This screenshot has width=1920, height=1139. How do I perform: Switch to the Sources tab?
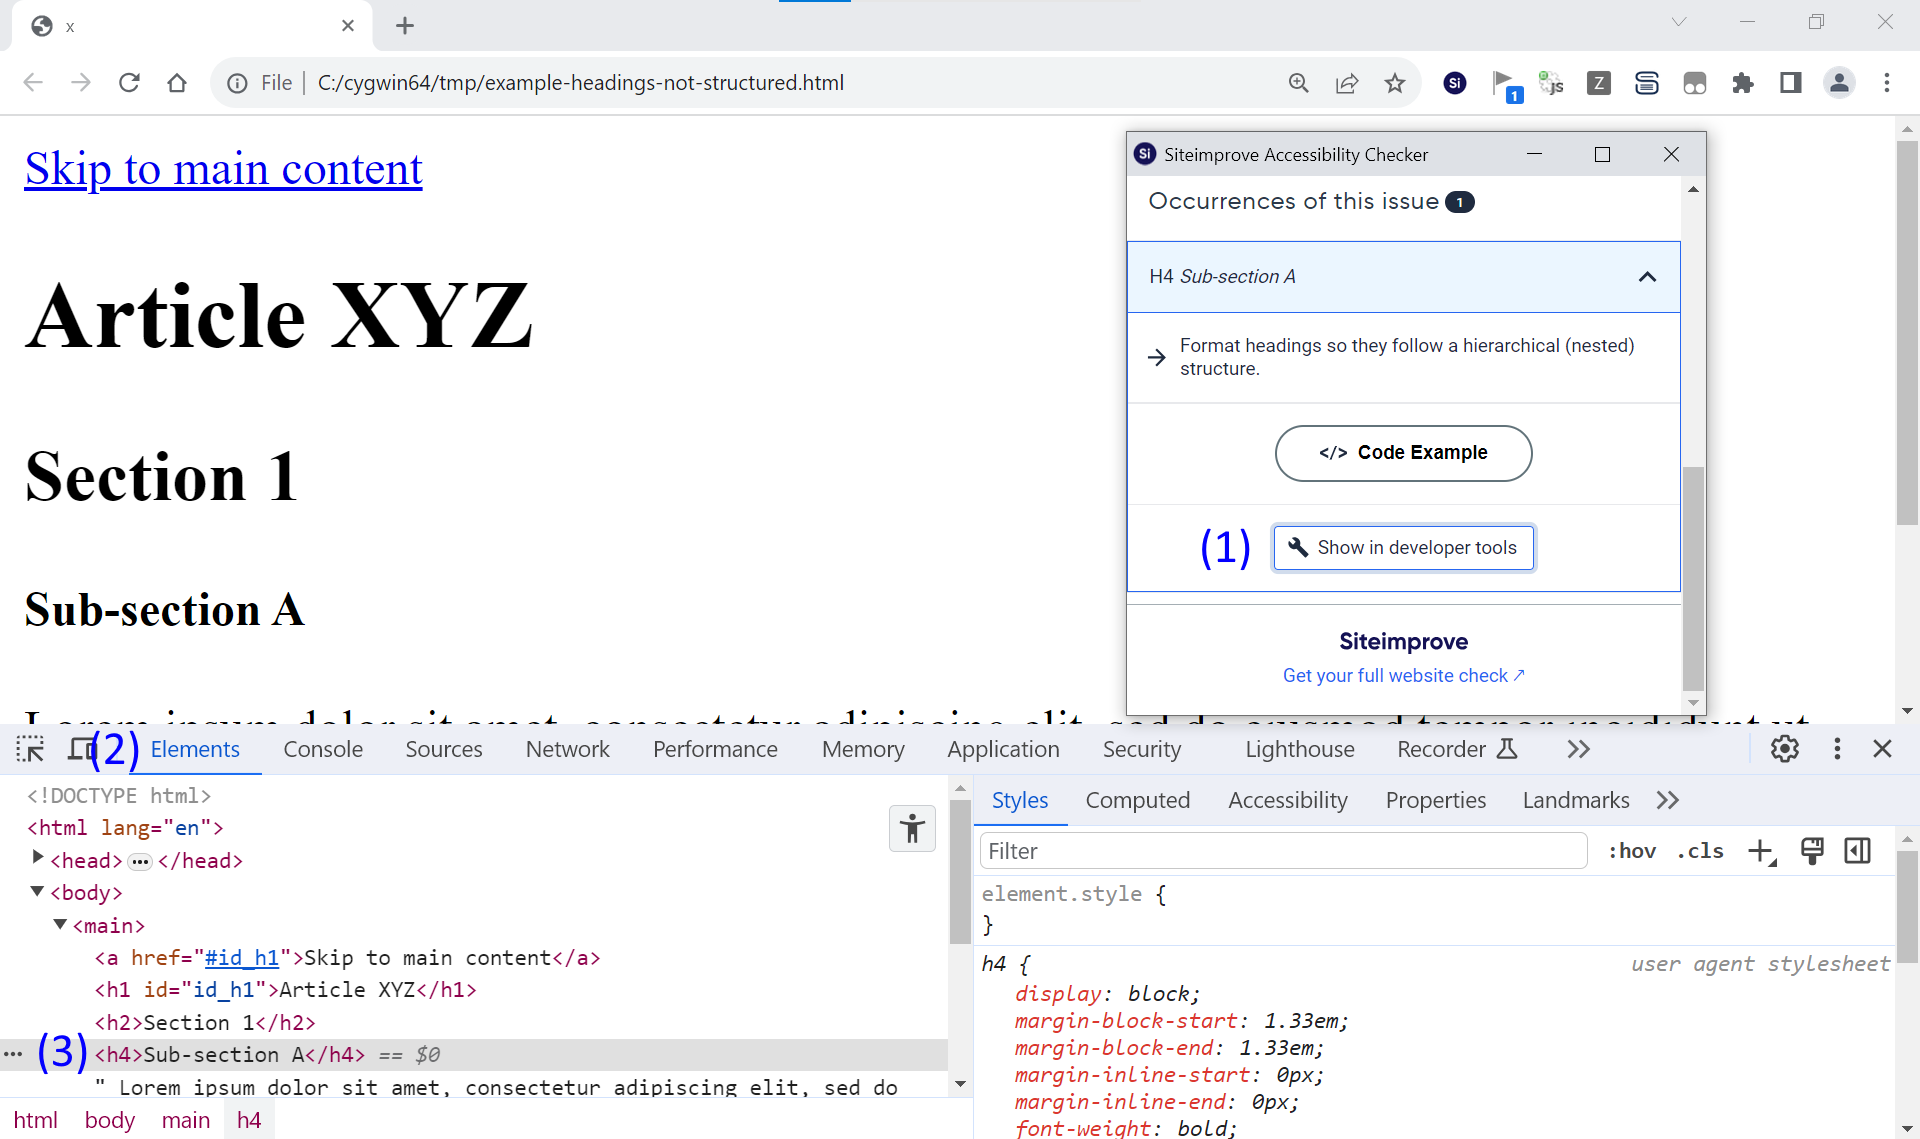(x=444, y=749)
